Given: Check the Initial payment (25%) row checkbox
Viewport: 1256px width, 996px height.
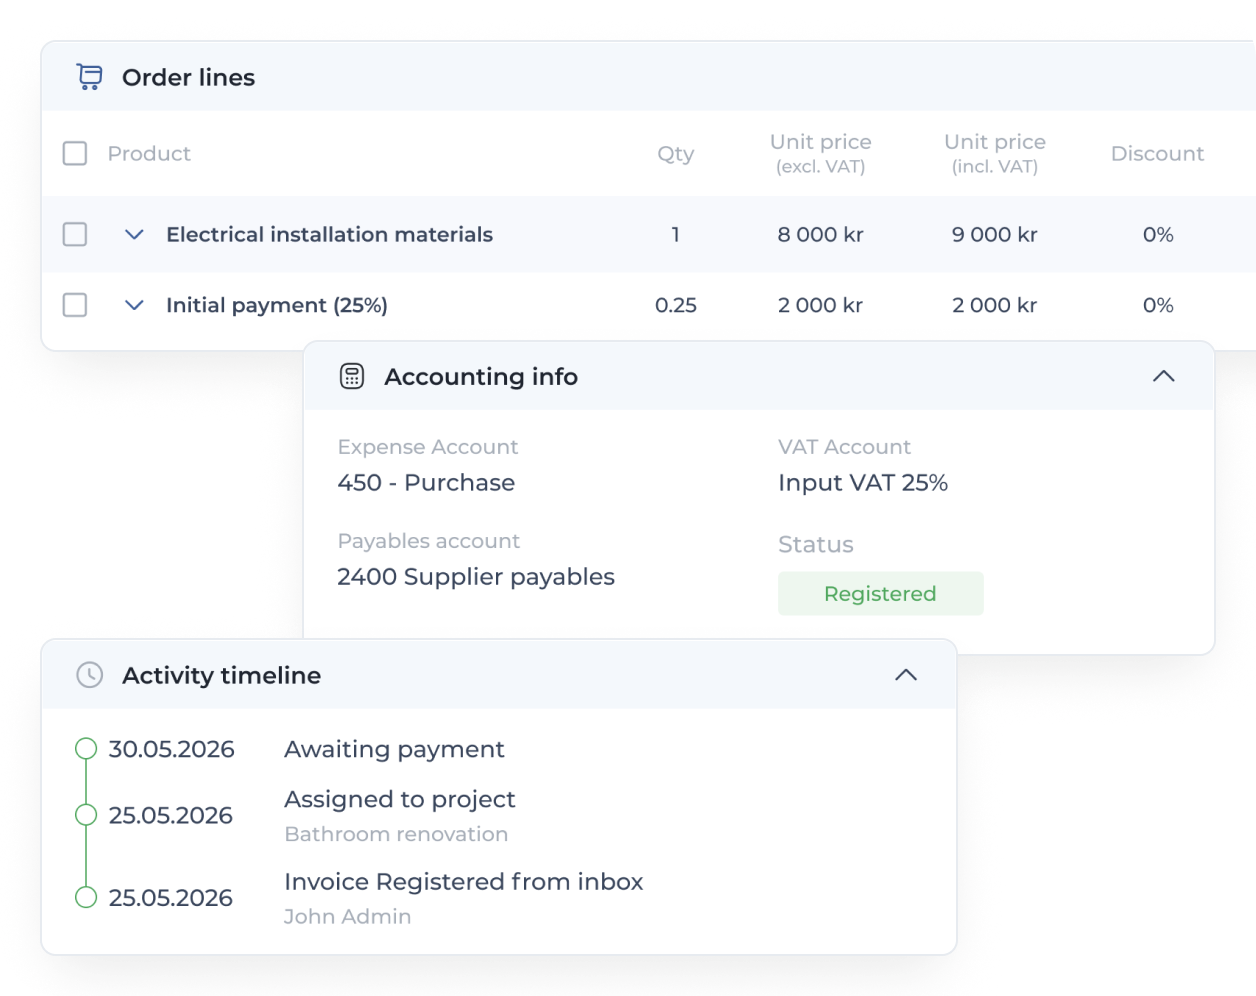Looking at the screenshot, I should [x=75, y=305].
